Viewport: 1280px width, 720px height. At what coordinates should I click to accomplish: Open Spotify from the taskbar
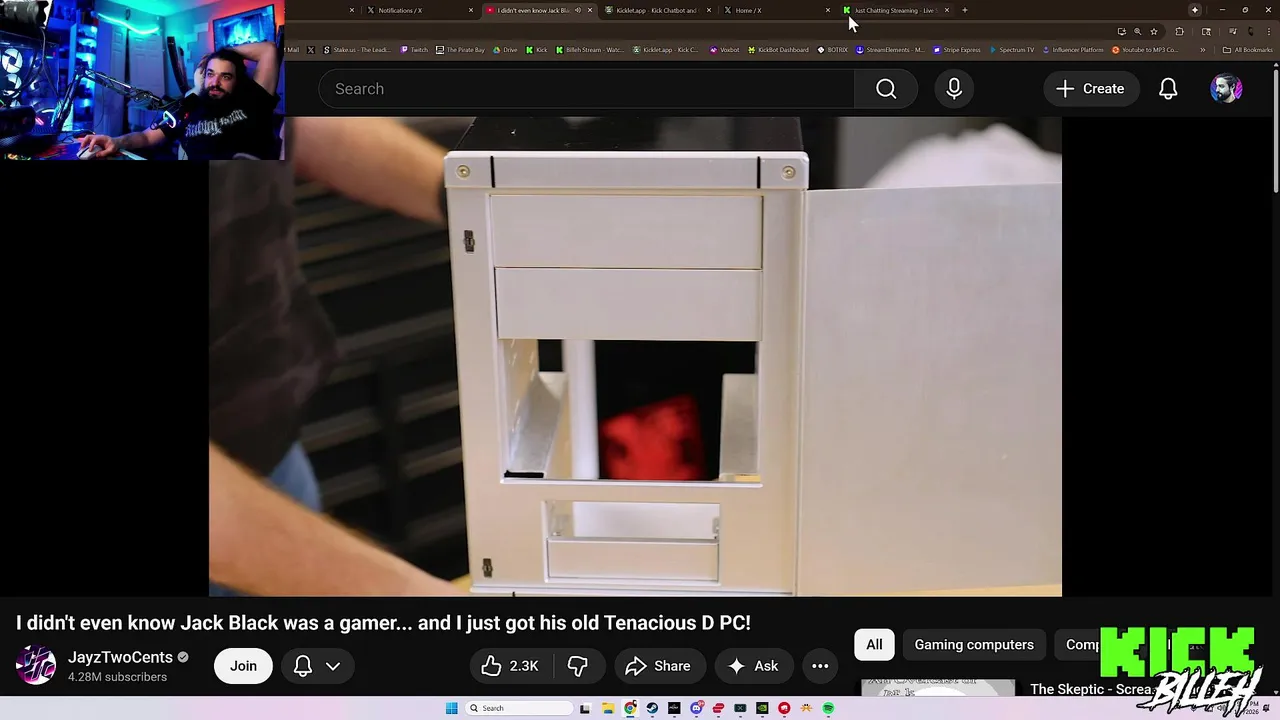click(829, 708)
